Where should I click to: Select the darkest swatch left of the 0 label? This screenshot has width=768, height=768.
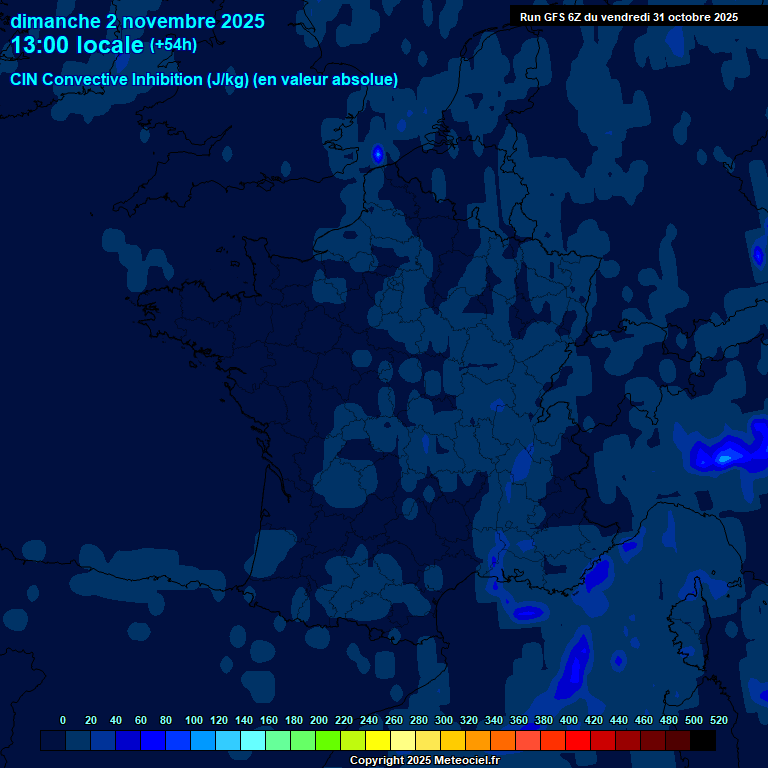click(x=53, y=741)
